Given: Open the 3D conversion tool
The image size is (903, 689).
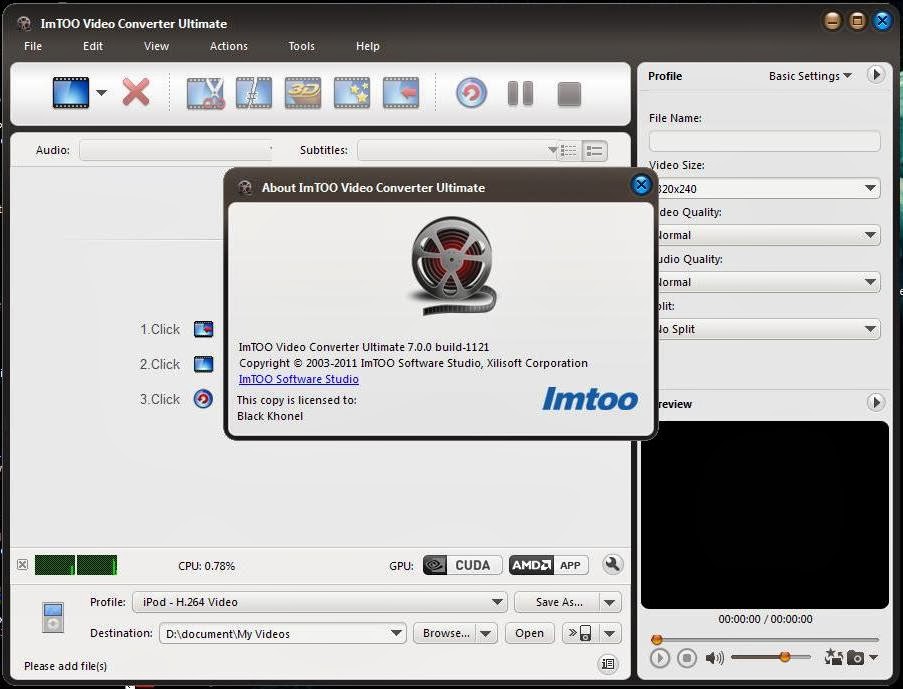Looking at the screenshot, I should [303, 93].
